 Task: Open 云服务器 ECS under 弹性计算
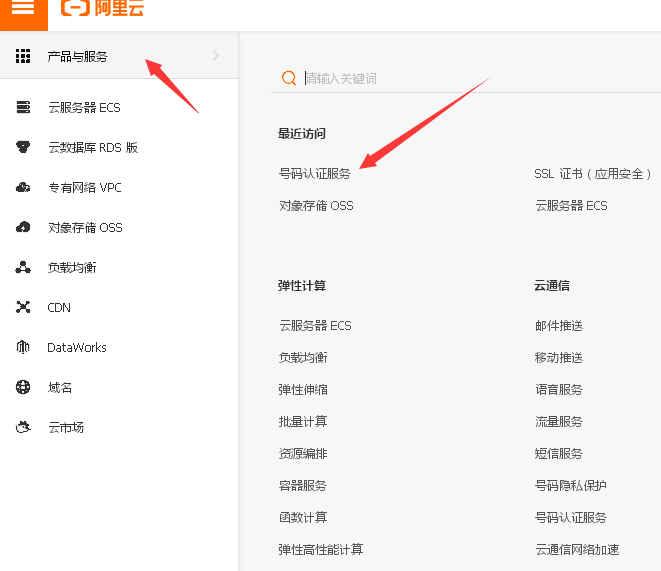[x=315, y=326]
